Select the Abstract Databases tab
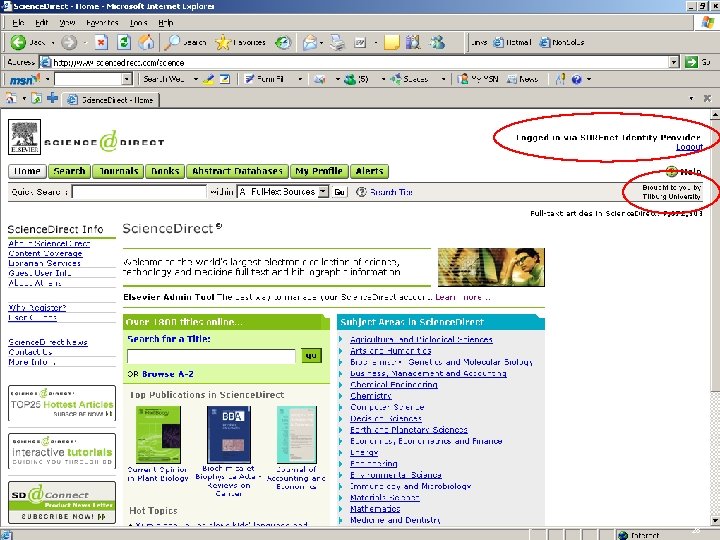The height and width of the screenshot is (540, 720). [x=237, y=171]
